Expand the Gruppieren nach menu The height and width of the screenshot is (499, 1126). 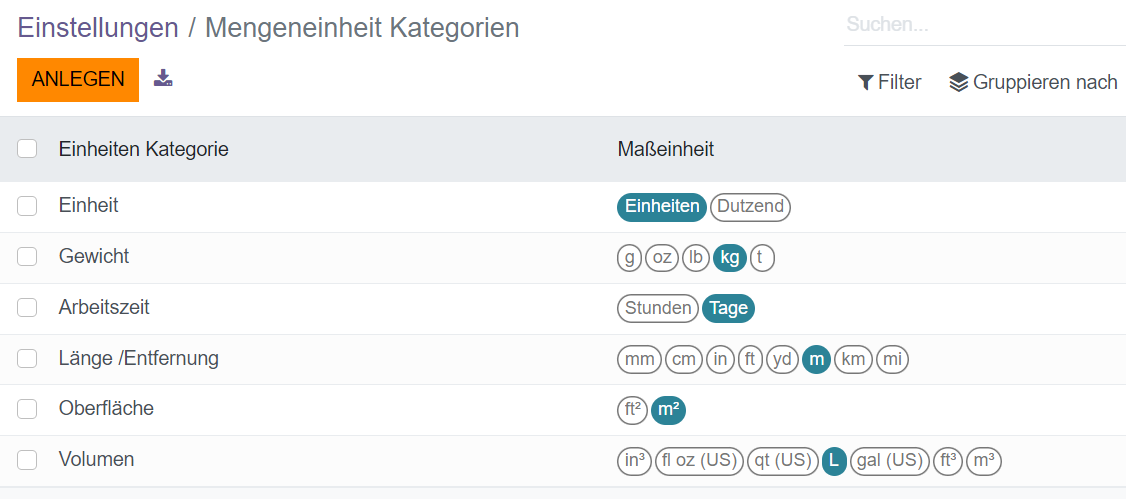1032,83
